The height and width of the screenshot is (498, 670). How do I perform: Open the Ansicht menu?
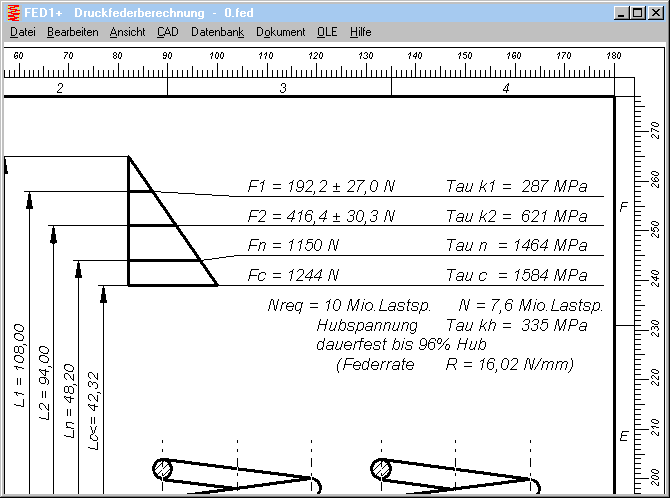[127, 32]
